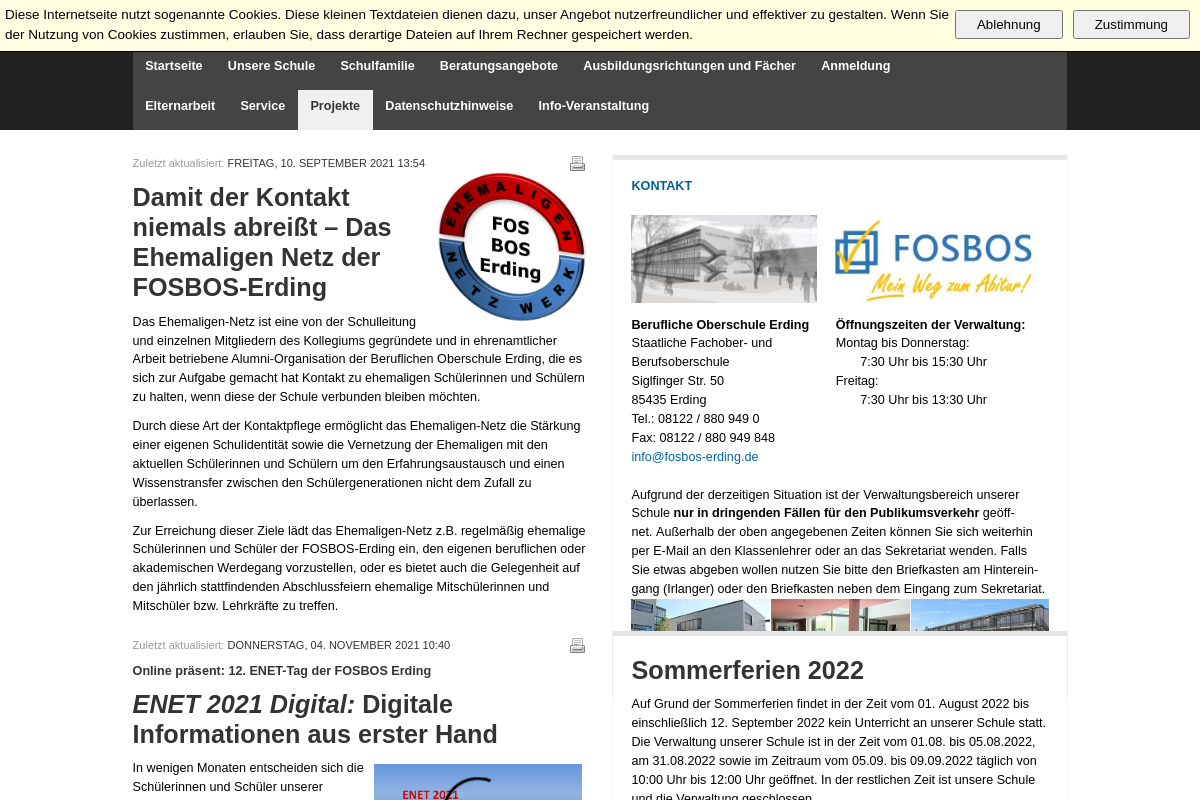Click the KONTAKT heading
Image resolution: width=1200 pixels, height=800 pixels.
pos(662,186)
